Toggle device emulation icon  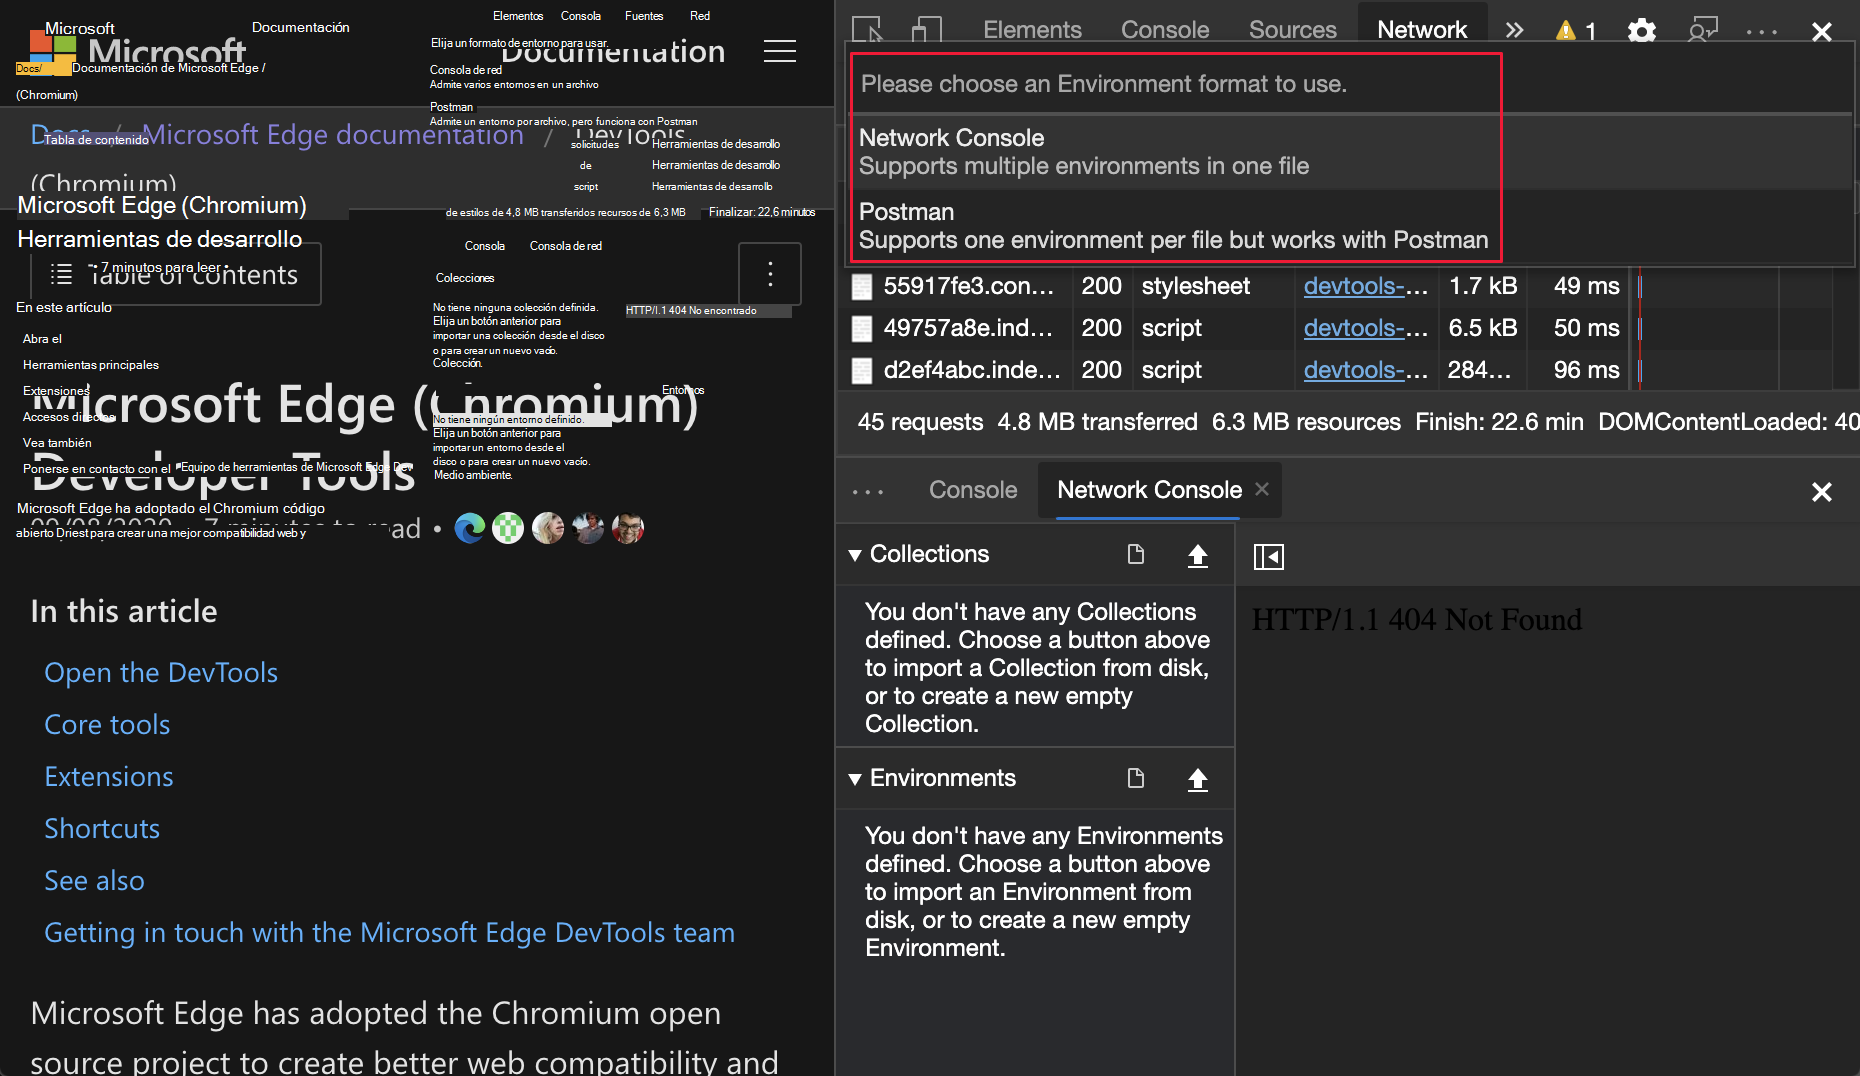(926, 30)
